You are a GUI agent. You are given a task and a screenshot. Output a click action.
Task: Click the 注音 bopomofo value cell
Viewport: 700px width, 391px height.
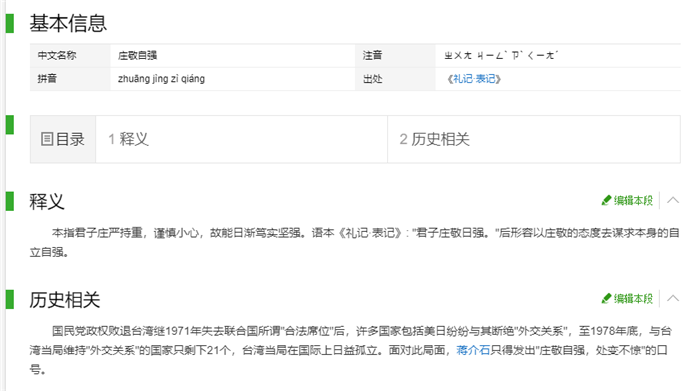[558, 55]
